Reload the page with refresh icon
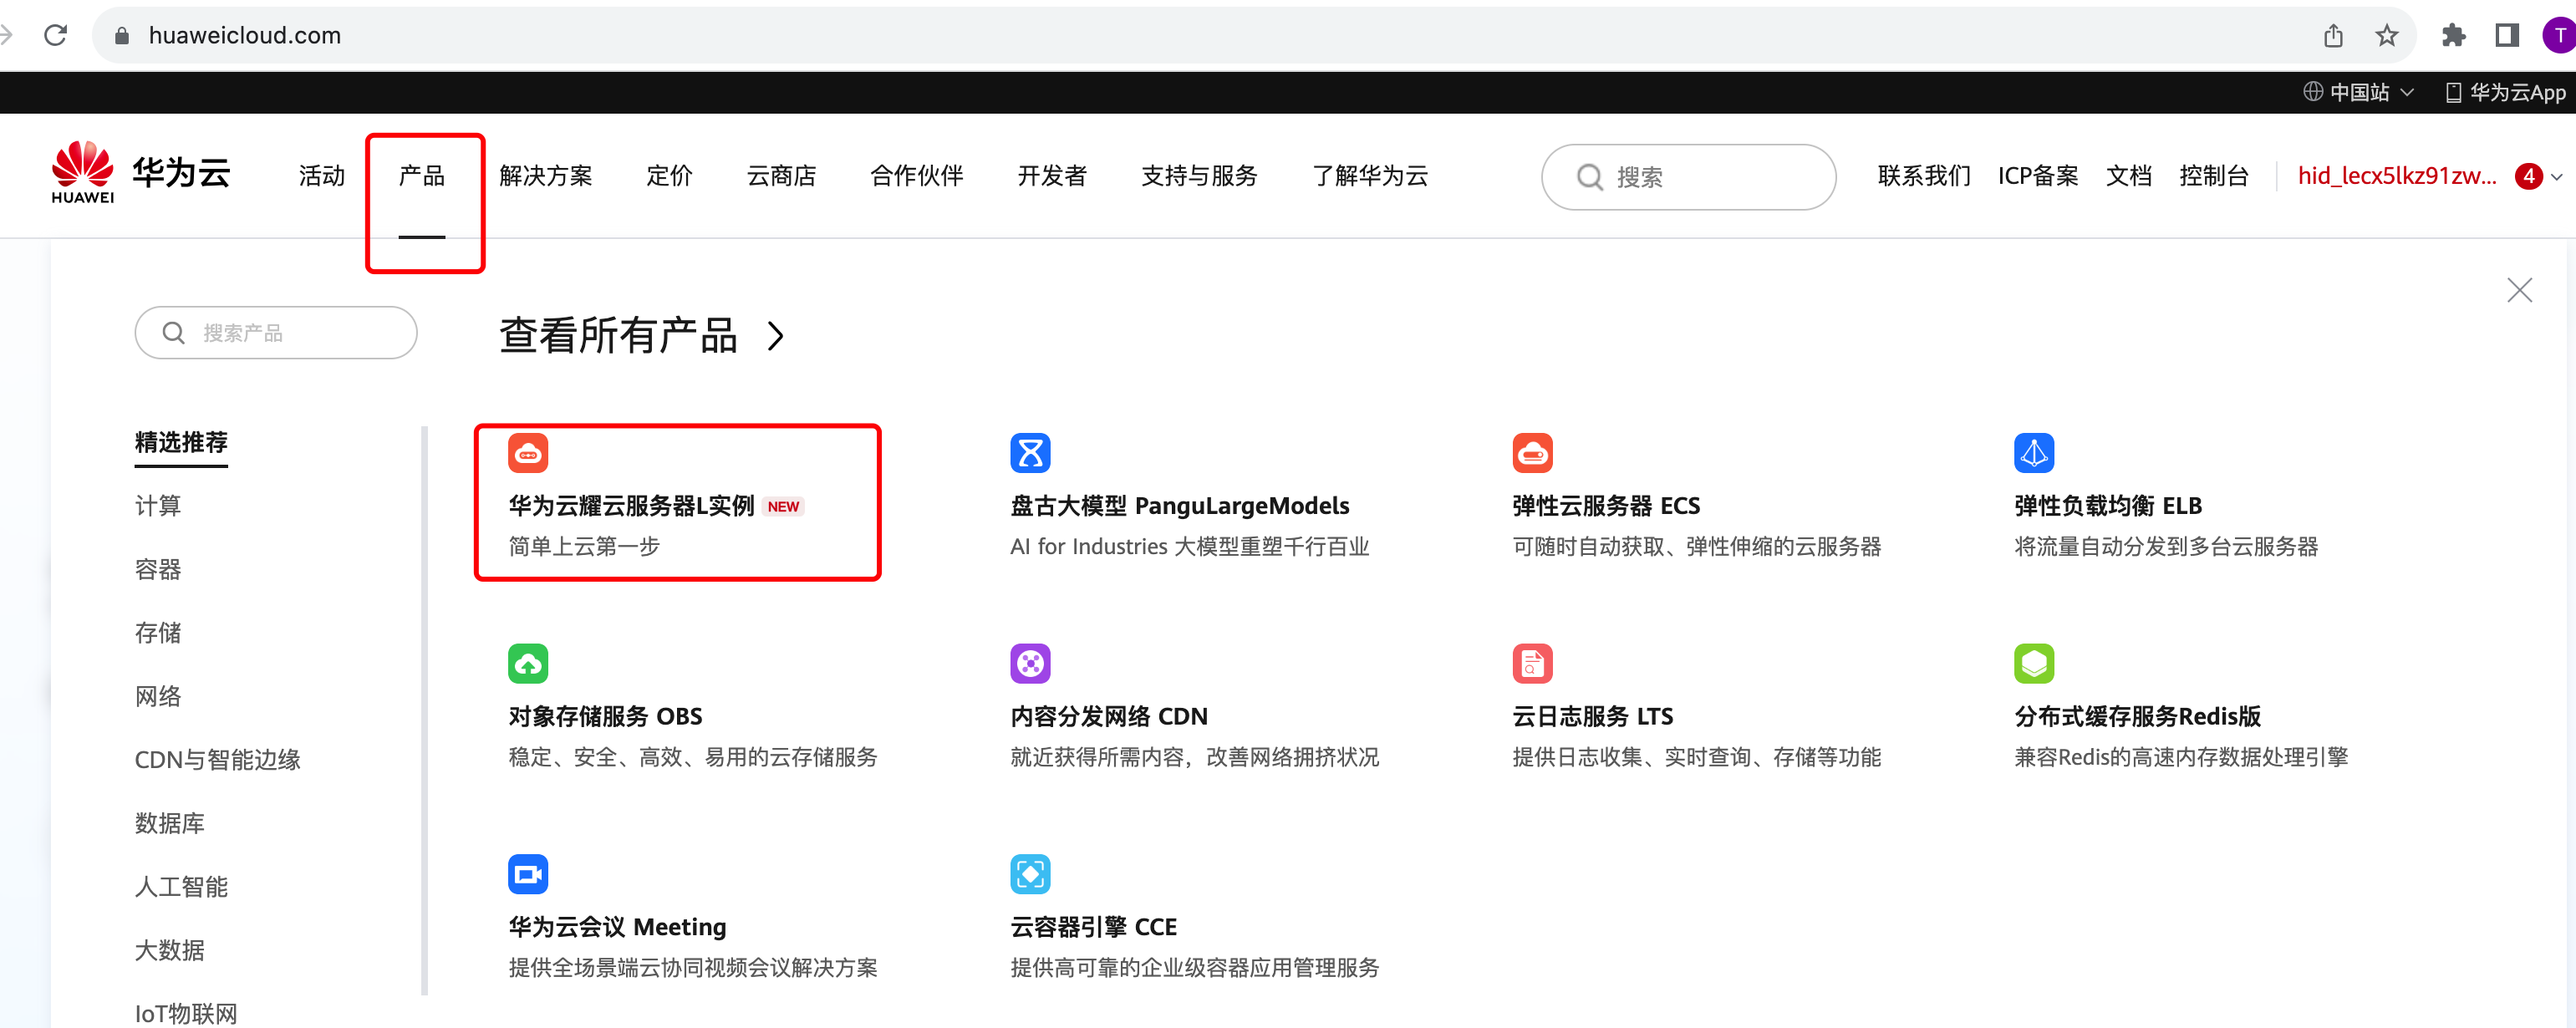Viewport: 2576px width, 1028px height. (x=56, y=35)
